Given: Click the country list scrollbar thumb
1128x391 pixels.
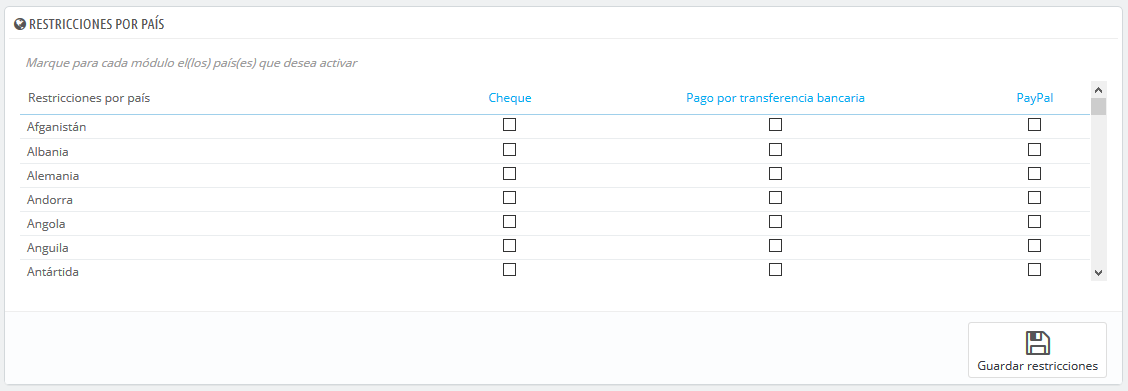Looking at the screenshot, I should point(1099,107).
